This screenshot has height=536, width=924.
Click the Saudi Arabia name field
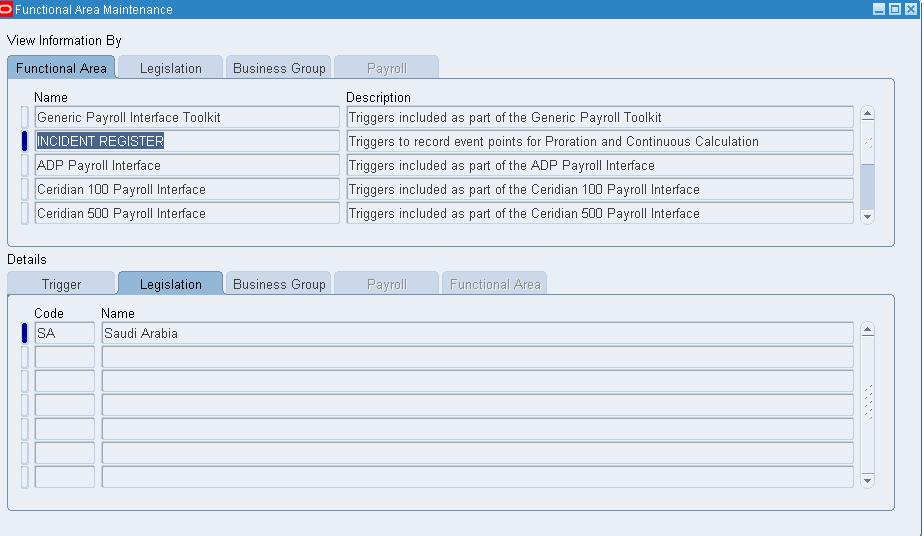coord(477,334)
